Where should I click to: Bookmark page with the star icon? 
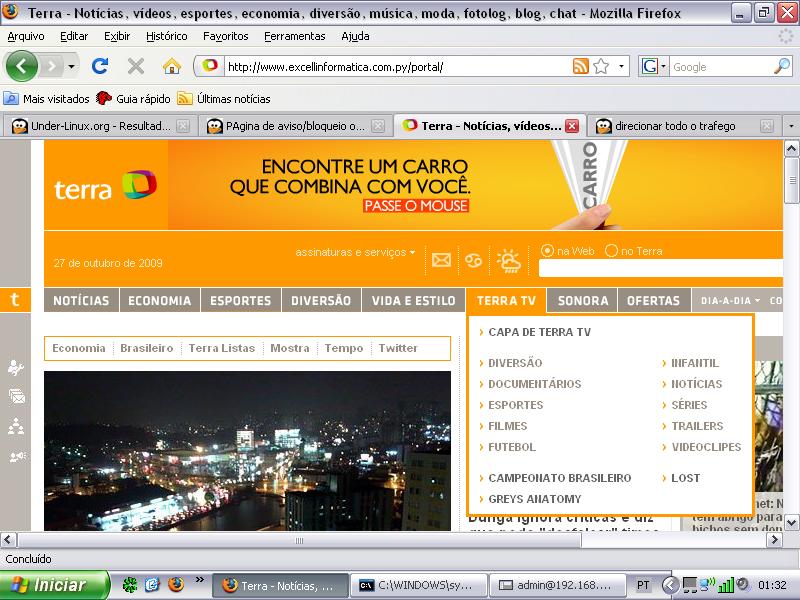[x=602, y=66]
